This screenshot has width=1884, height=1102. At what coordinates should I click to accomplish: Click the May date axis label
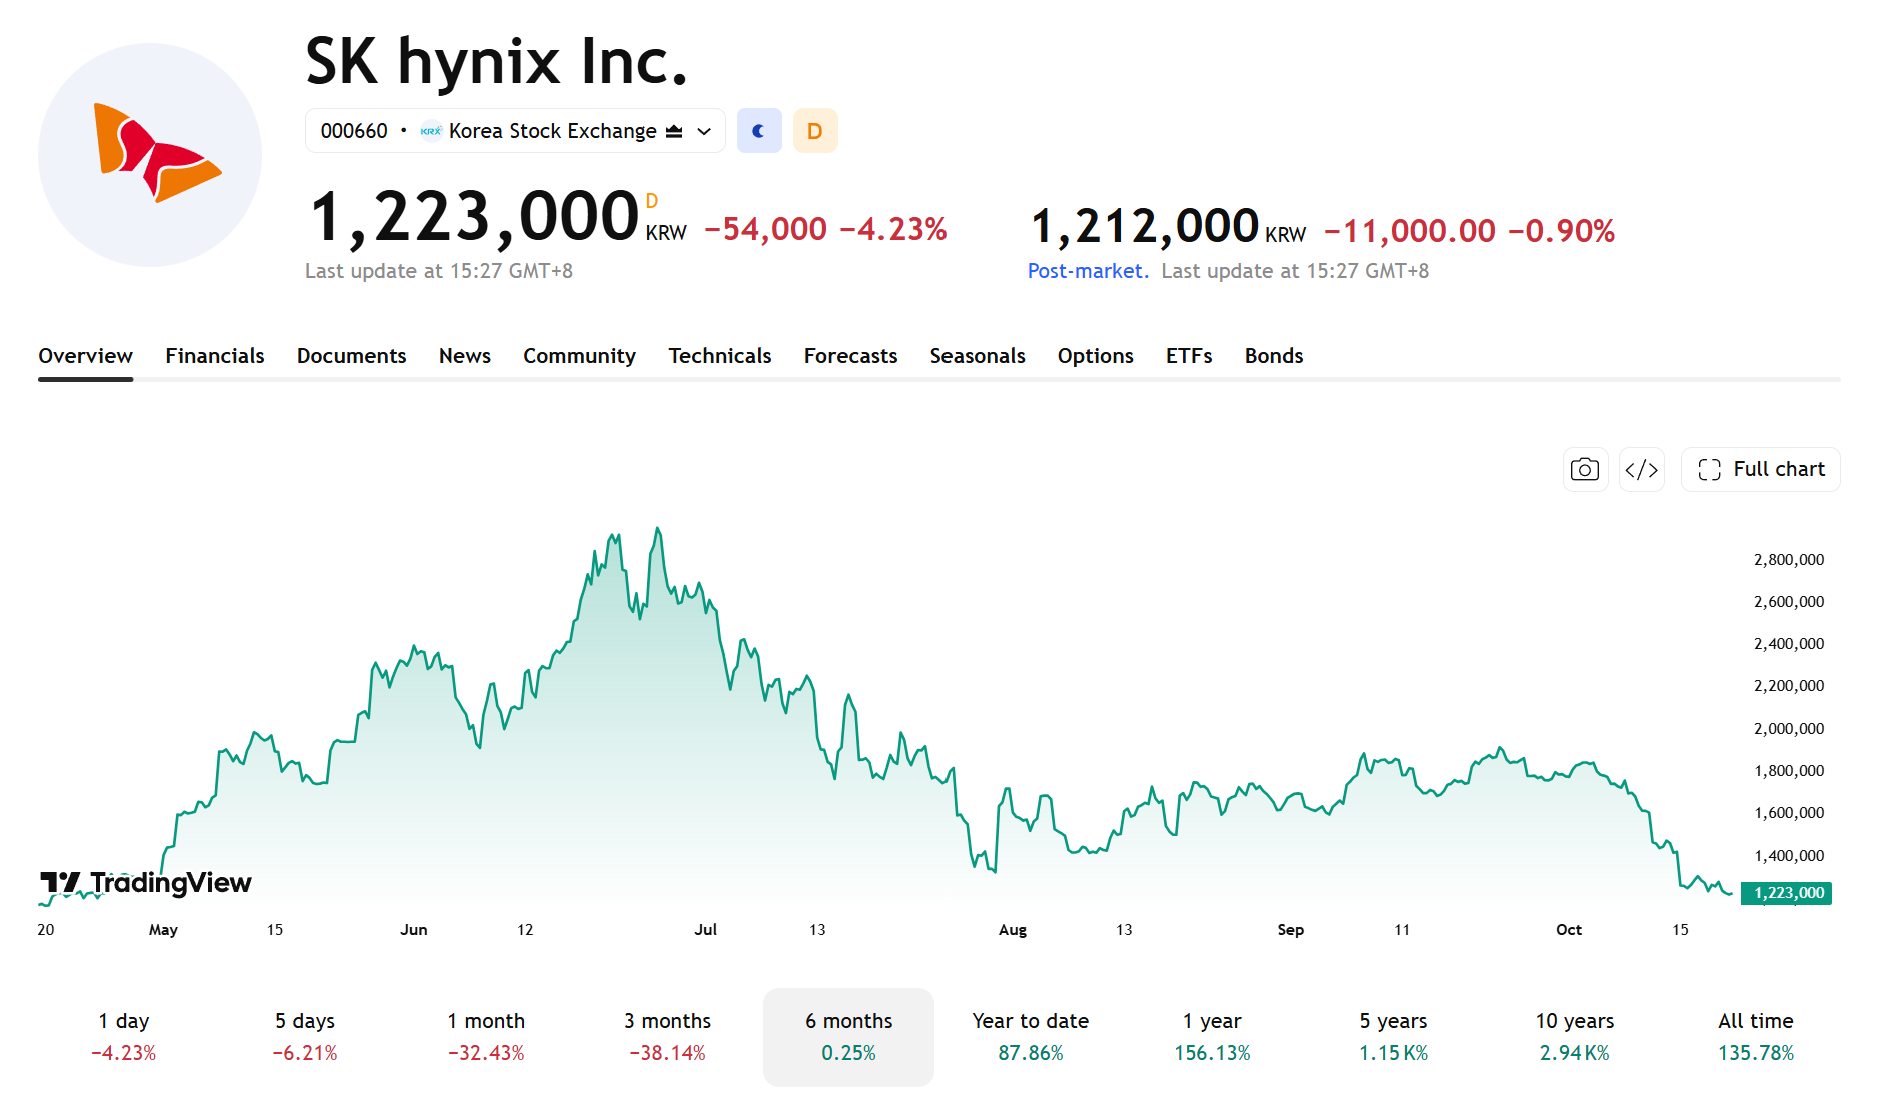click(x=163, y=930)
